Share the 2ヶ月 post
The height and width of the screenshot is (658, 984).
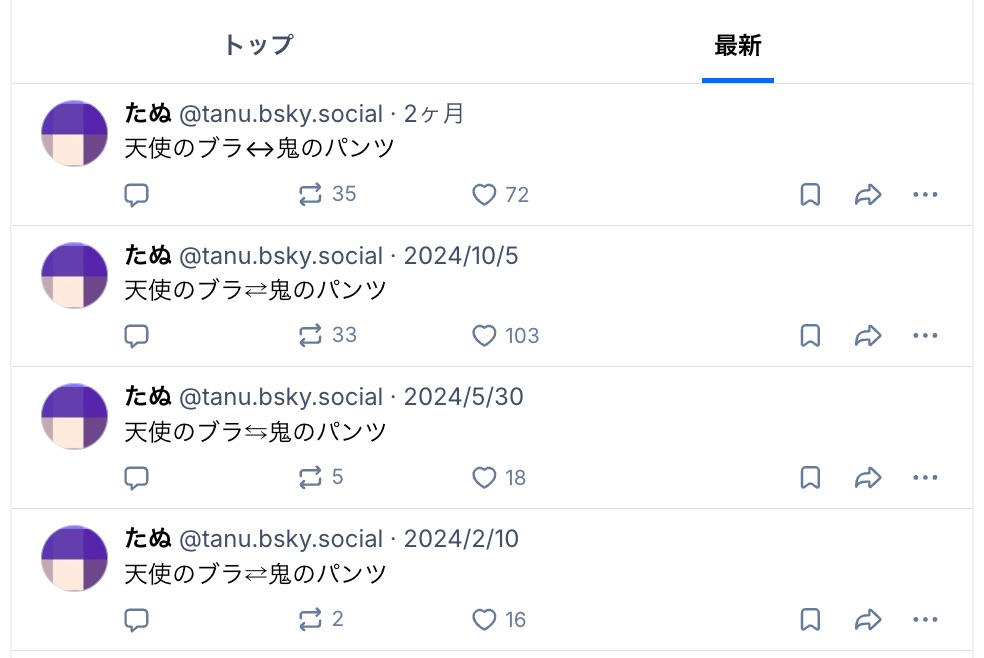(867, 195)
